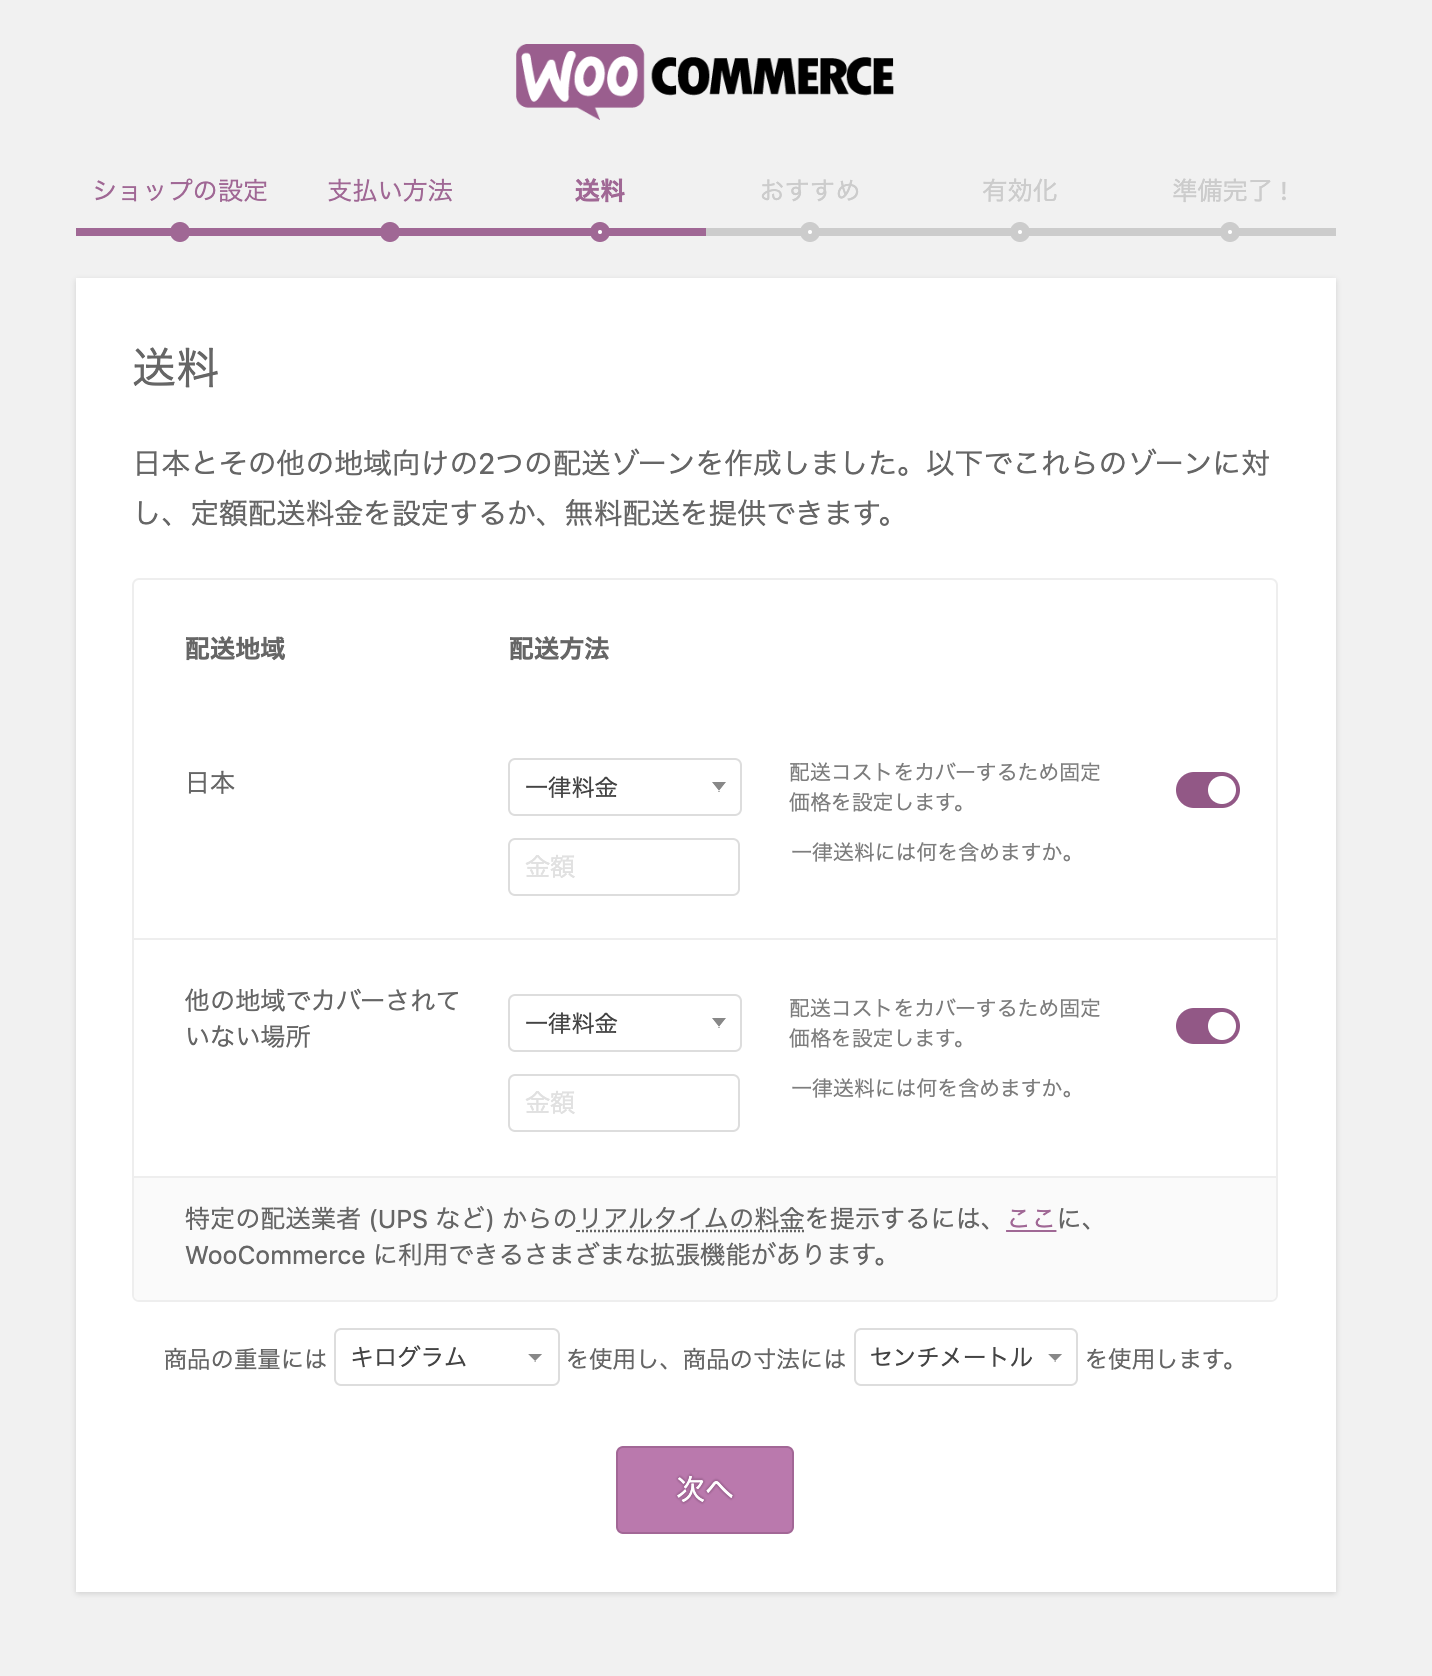This screenshot has height=1676, width=1432.
Task: Go to ショップの設定 step
Action: [x=180, y=190]
